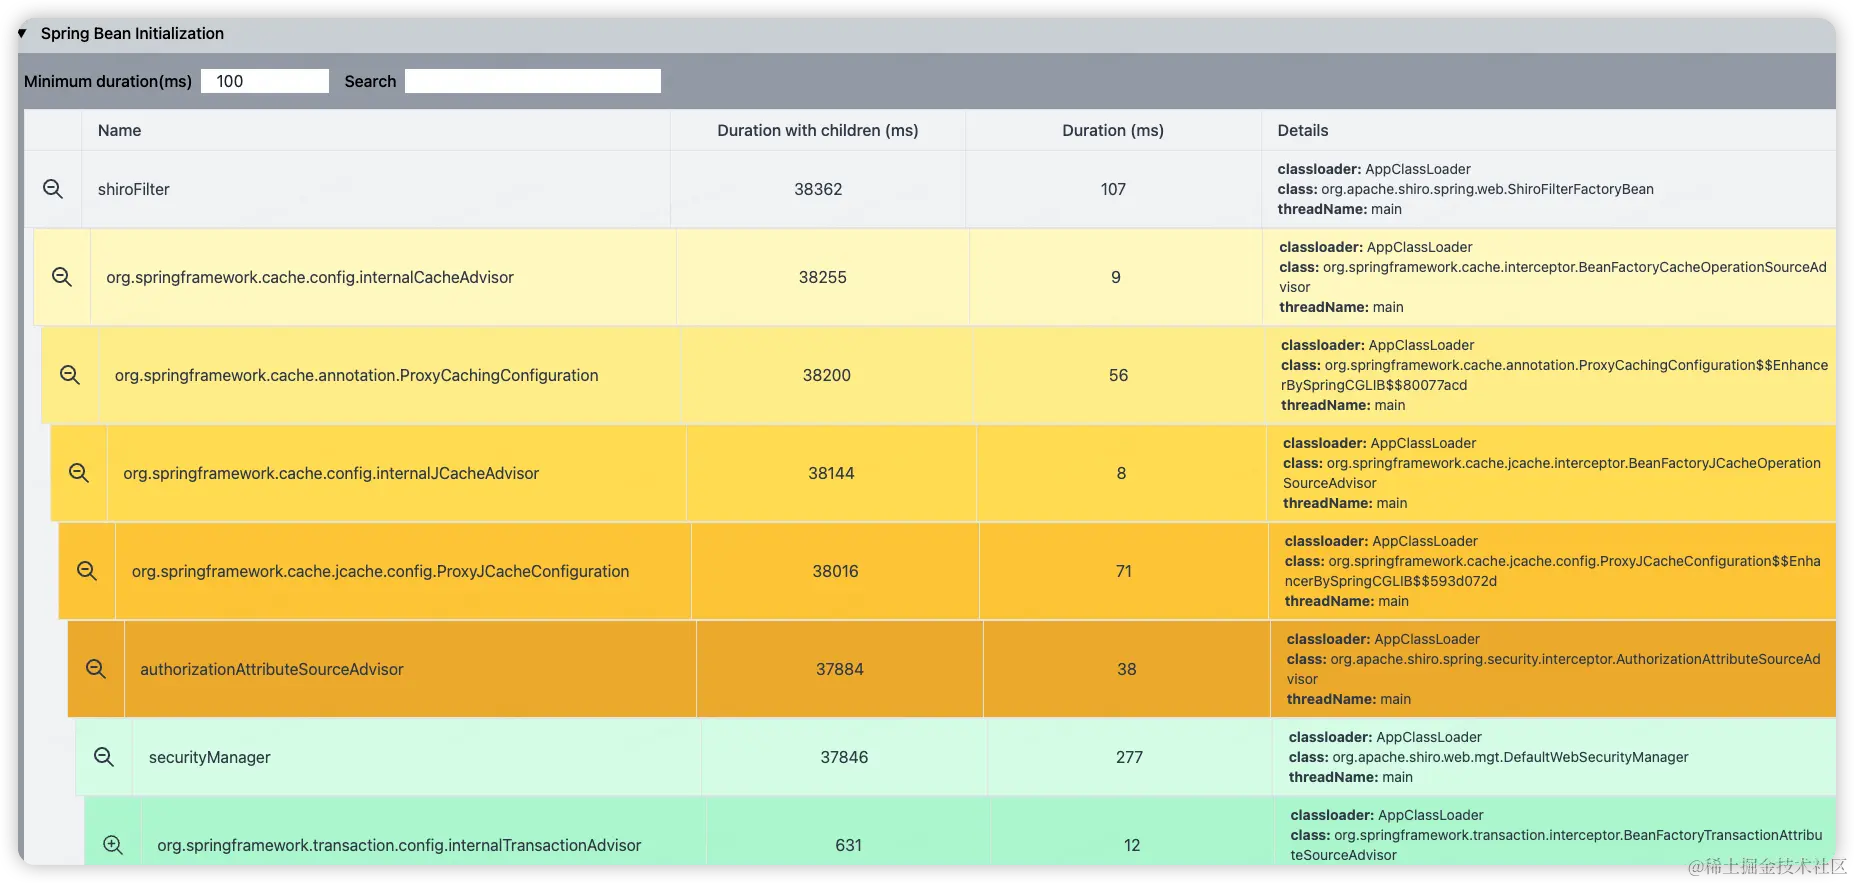Click shiroFilter own duration 107
This screenshot has width=1854, height=883.
pyautogui.click(x=1113, y=189)
